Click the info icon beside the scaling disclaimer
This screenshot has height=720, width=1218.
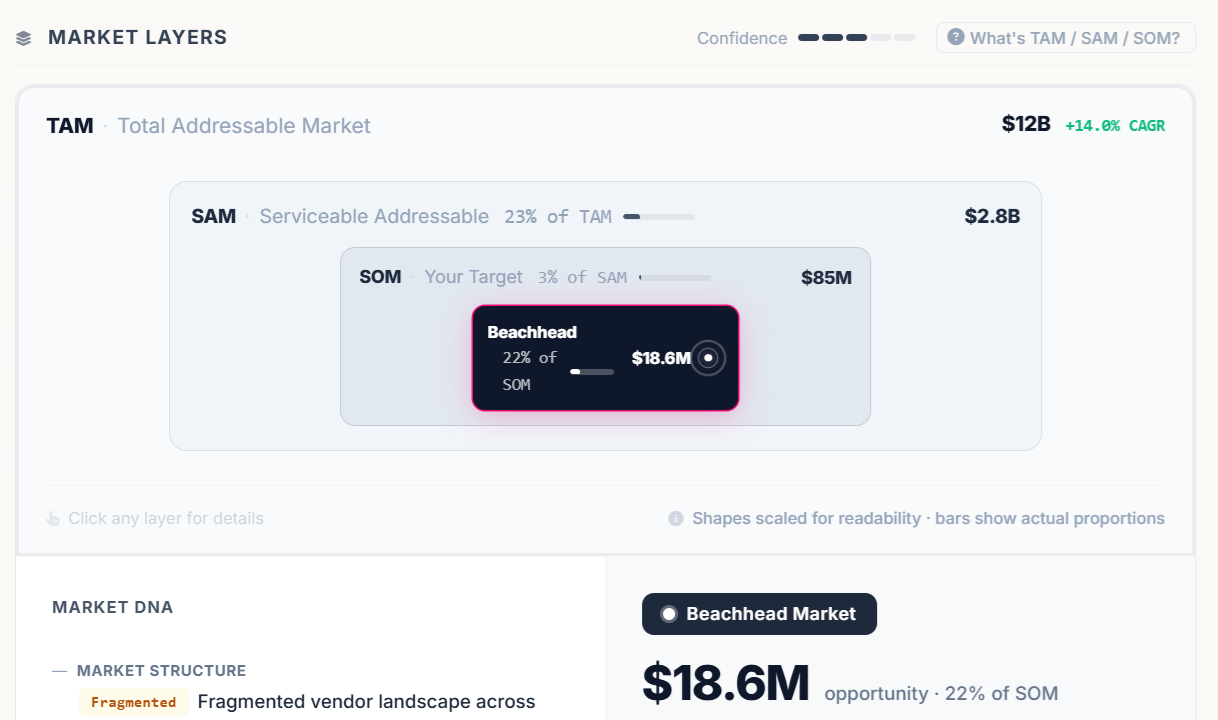676,518
